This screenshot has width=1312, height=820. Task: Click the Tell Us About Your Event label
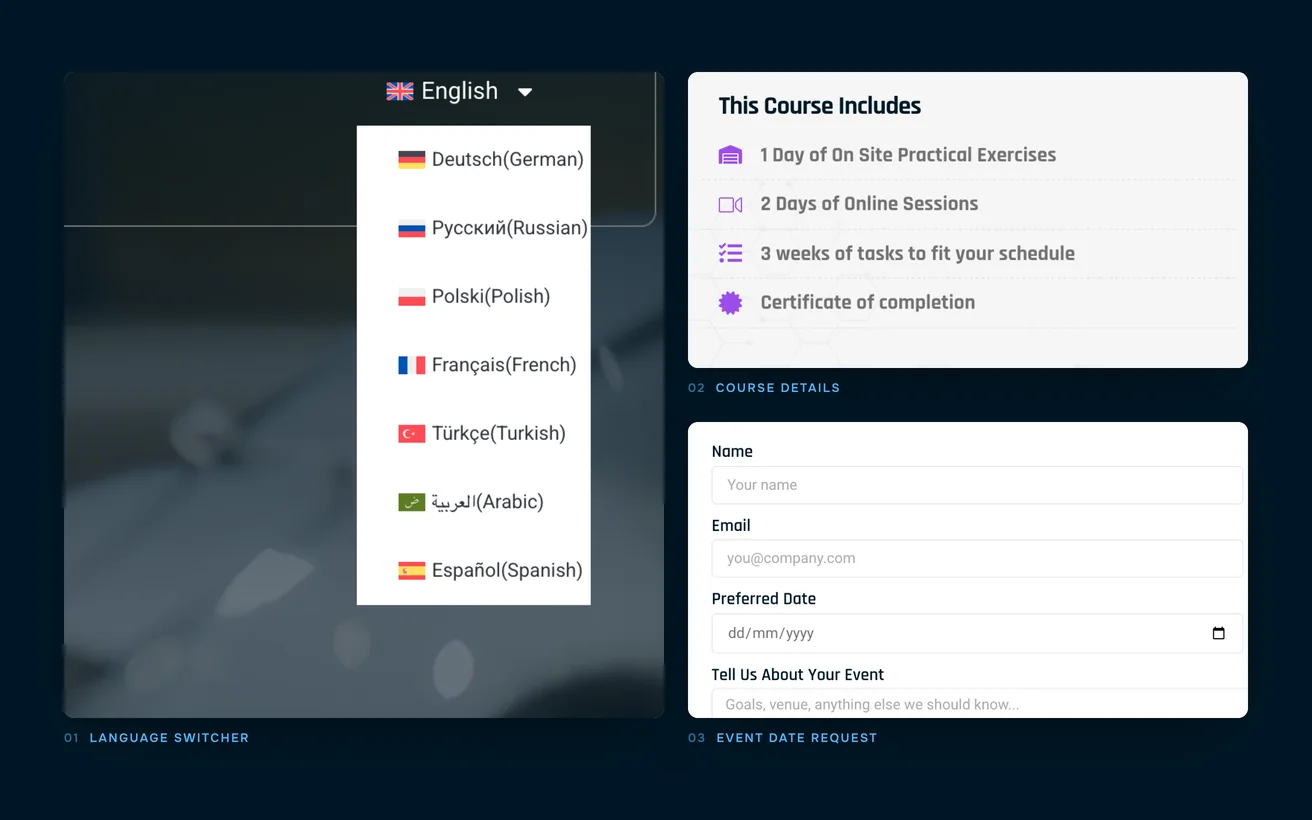[x=798, y=675]
